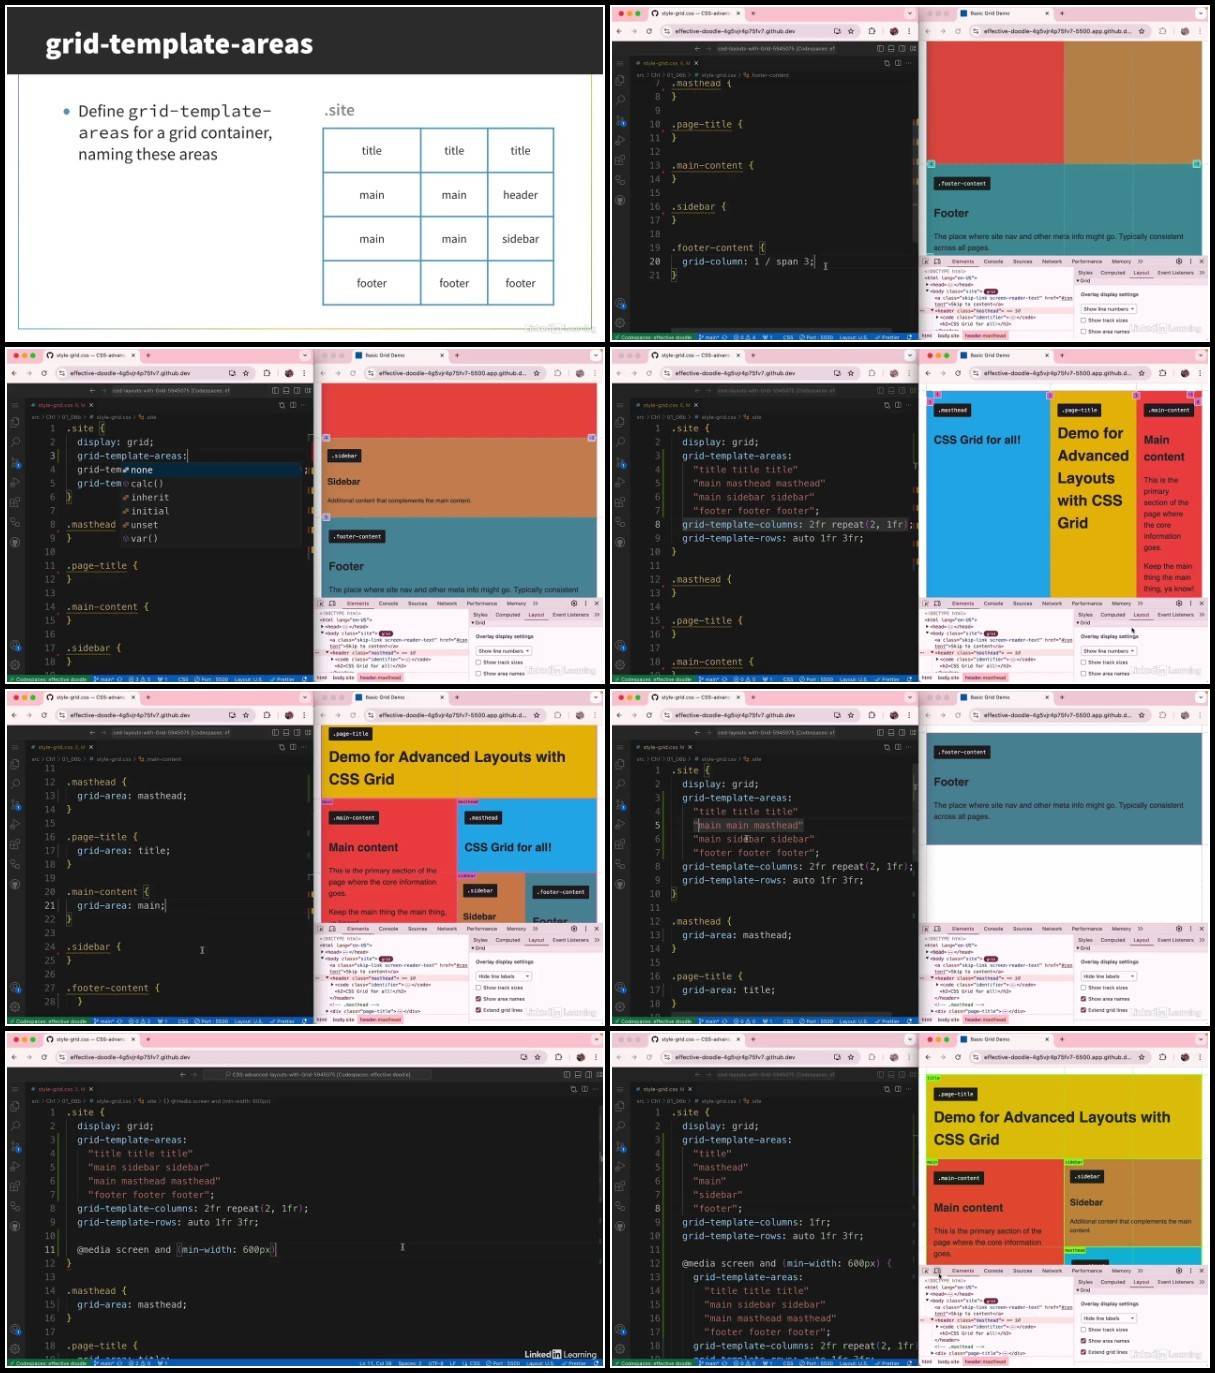Viewport: 1215px width, 1373px height.
Task: Uncheck 'Show area names' in the 'main main masthead' frame
Action: (x=1083, y=999)
